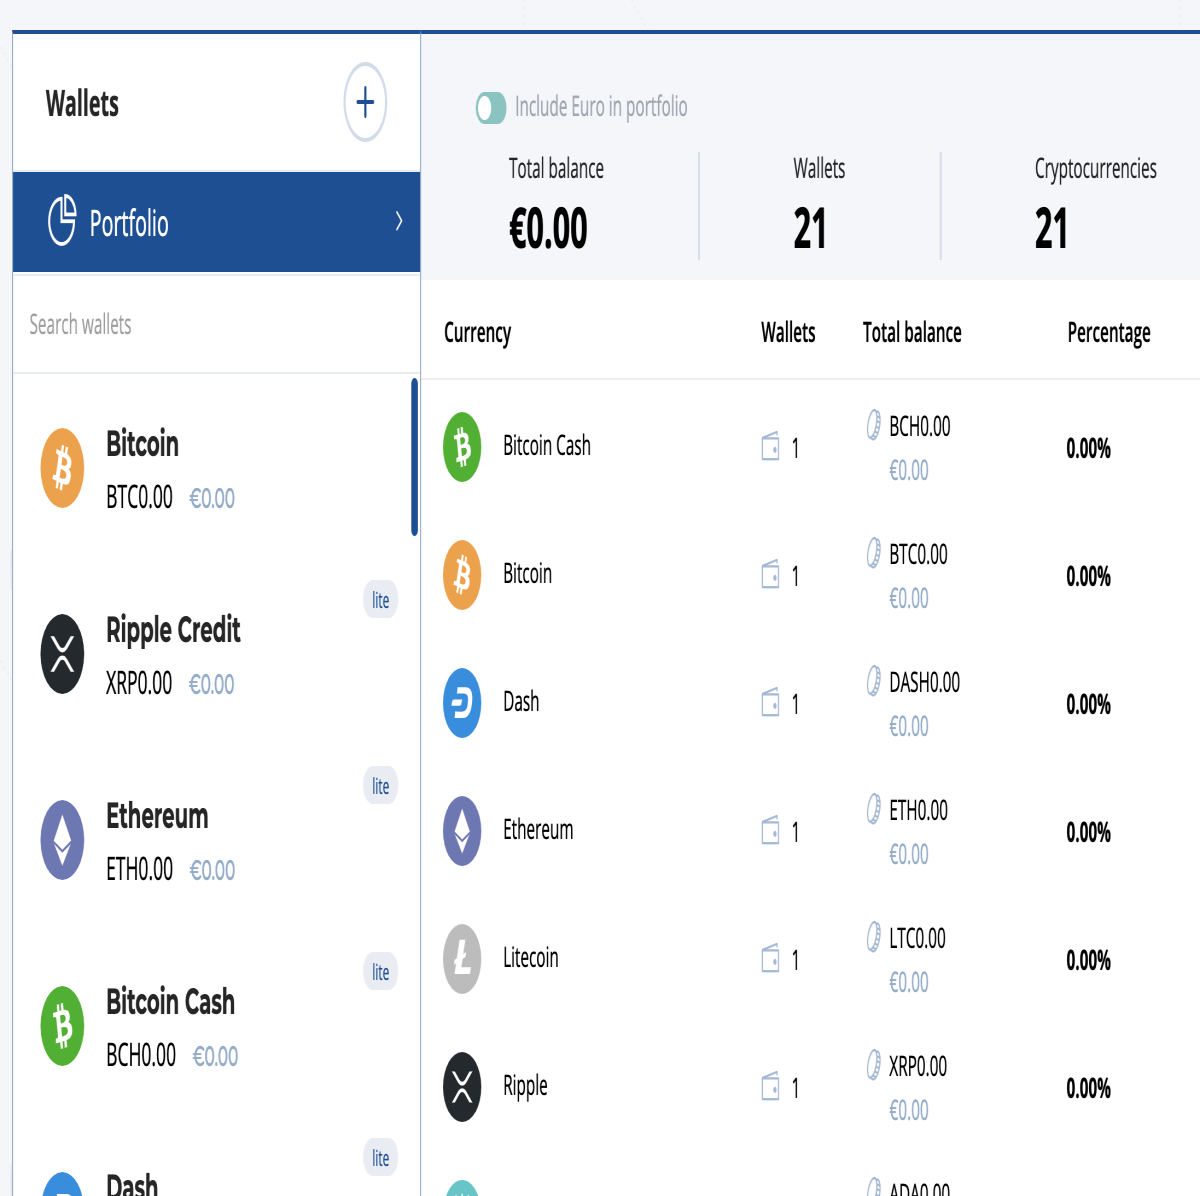This screenshot has height=1196, width=1200.
Task: Open Litecoin row in portfolio table
Action: coord(811,959)
